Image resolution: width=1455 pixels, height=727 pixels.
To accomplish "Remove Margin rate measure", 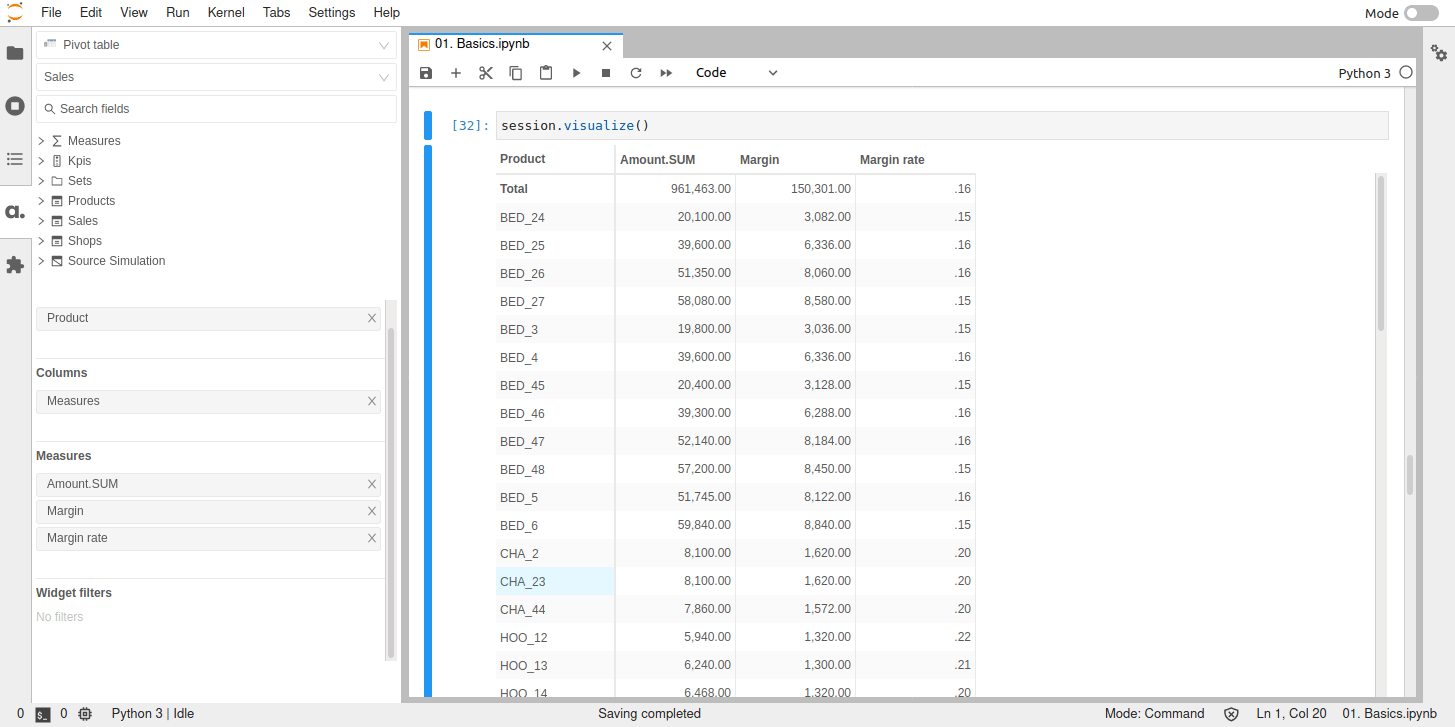I will (372, 538).
